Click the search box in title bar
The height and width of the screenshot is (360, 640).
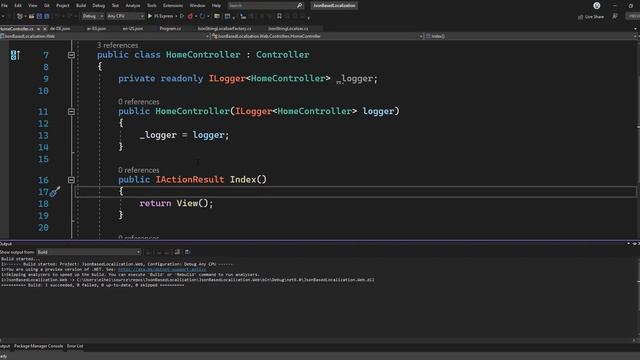(265, 5)
